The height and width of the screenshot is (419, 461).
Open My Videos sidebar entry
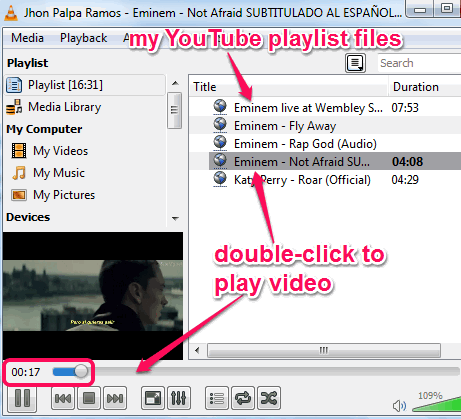(60, 151)
